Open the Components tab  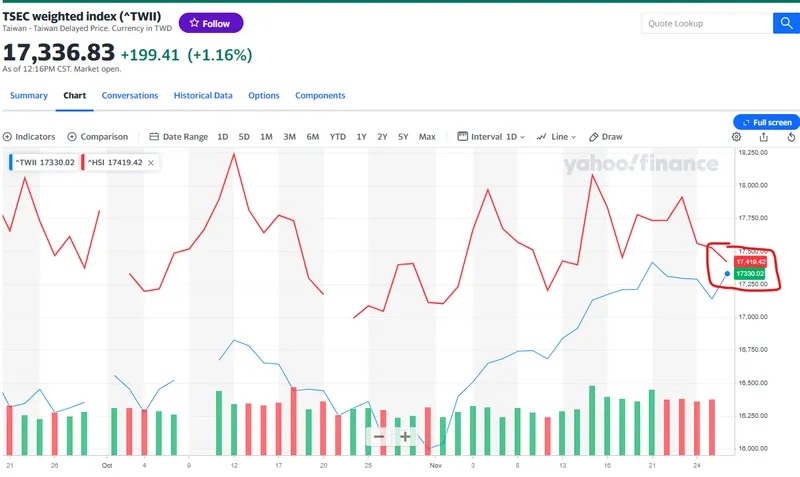coord(320,95)
